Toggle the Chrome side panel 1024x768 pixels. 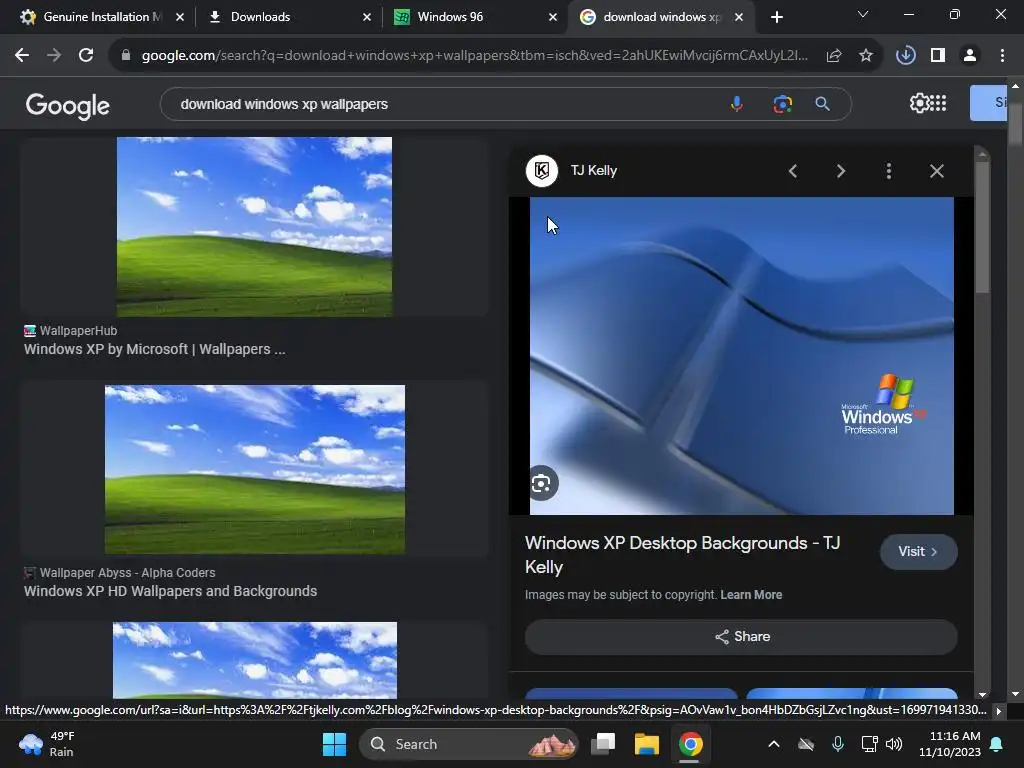[x=938, y=56]
